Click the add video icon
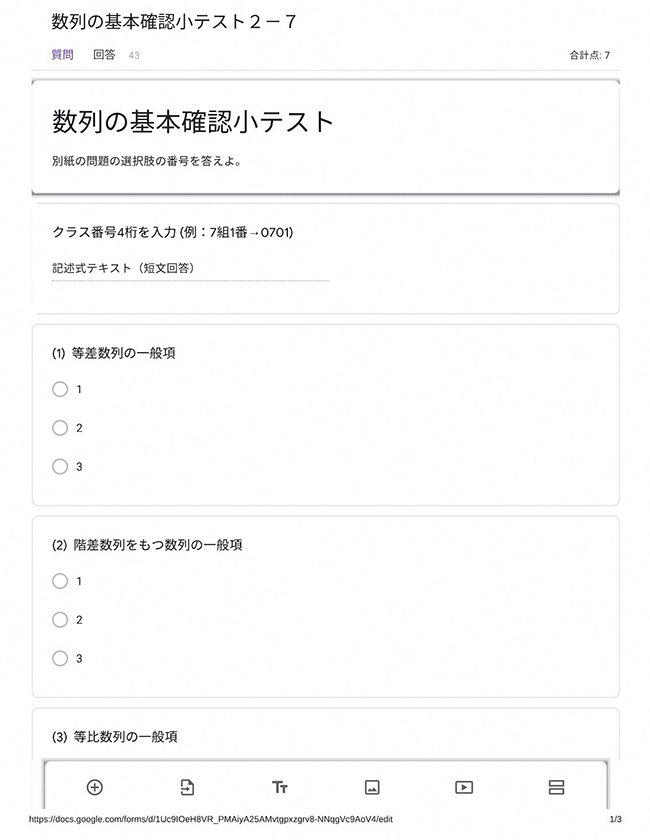The width and height of the screenshot is (650, 840). [464, 787]
